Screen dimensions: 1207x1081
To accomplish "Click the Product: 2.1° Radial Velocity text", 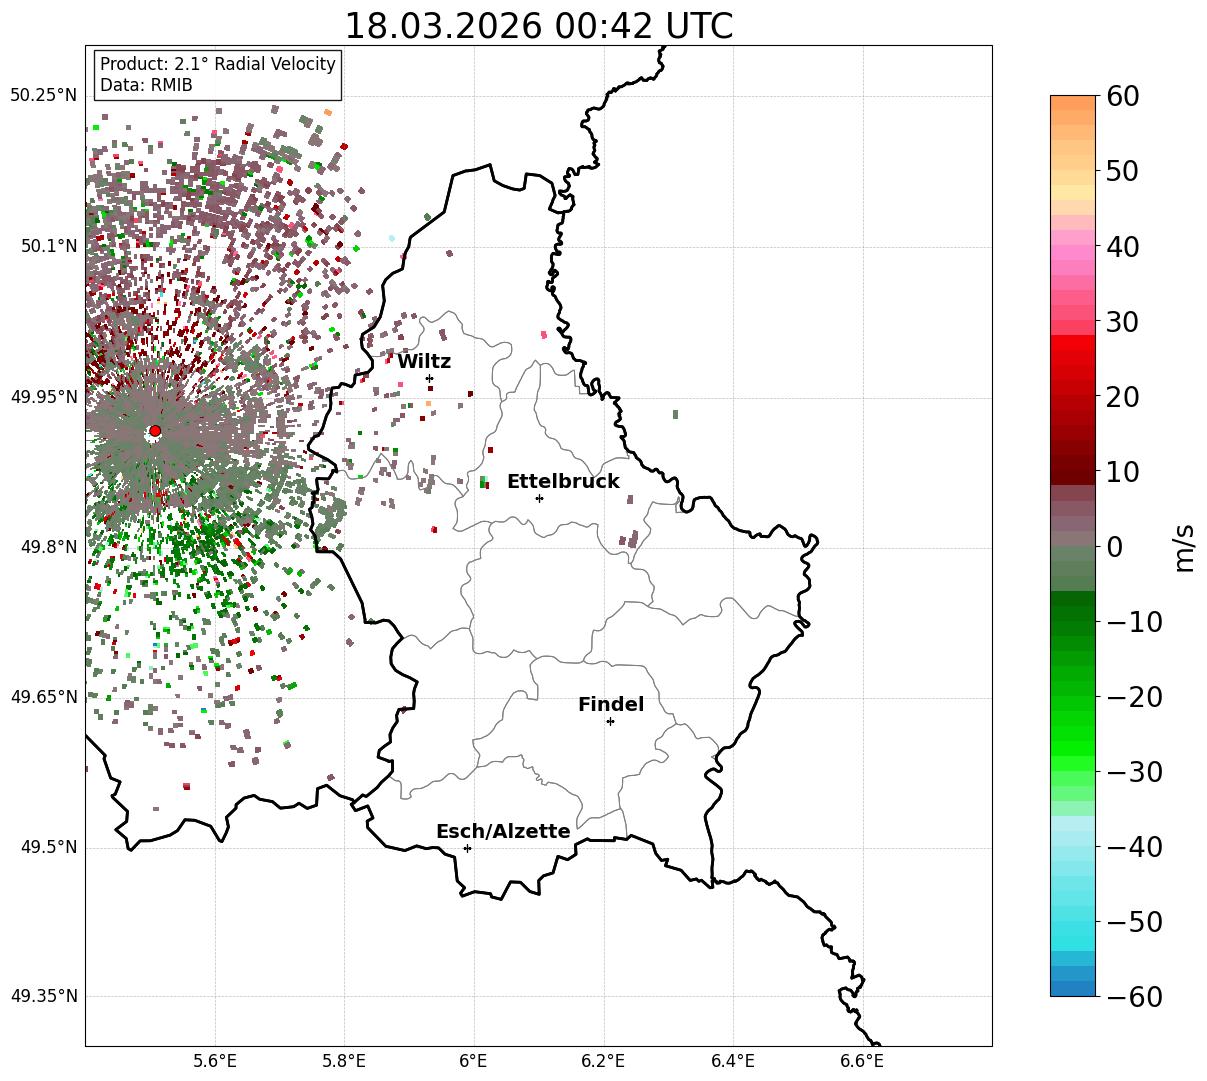I will pos(218,64).
